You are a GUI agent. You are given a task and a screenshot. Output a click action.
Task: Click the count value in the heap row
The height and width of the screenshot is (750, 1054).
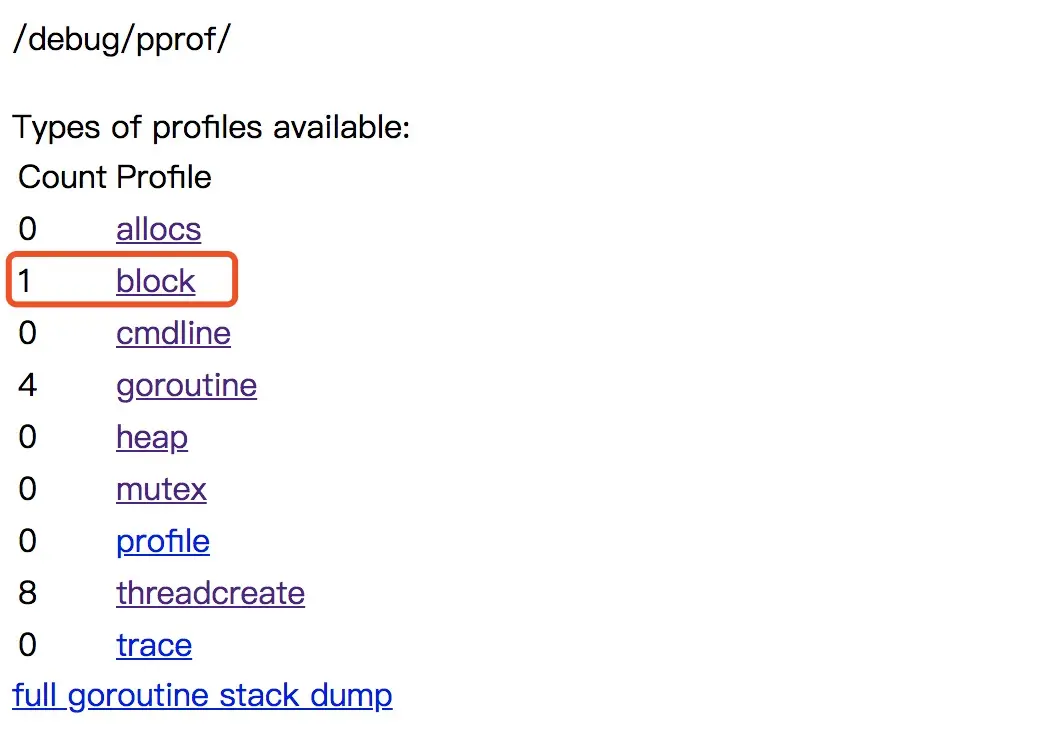coord(27,438)
